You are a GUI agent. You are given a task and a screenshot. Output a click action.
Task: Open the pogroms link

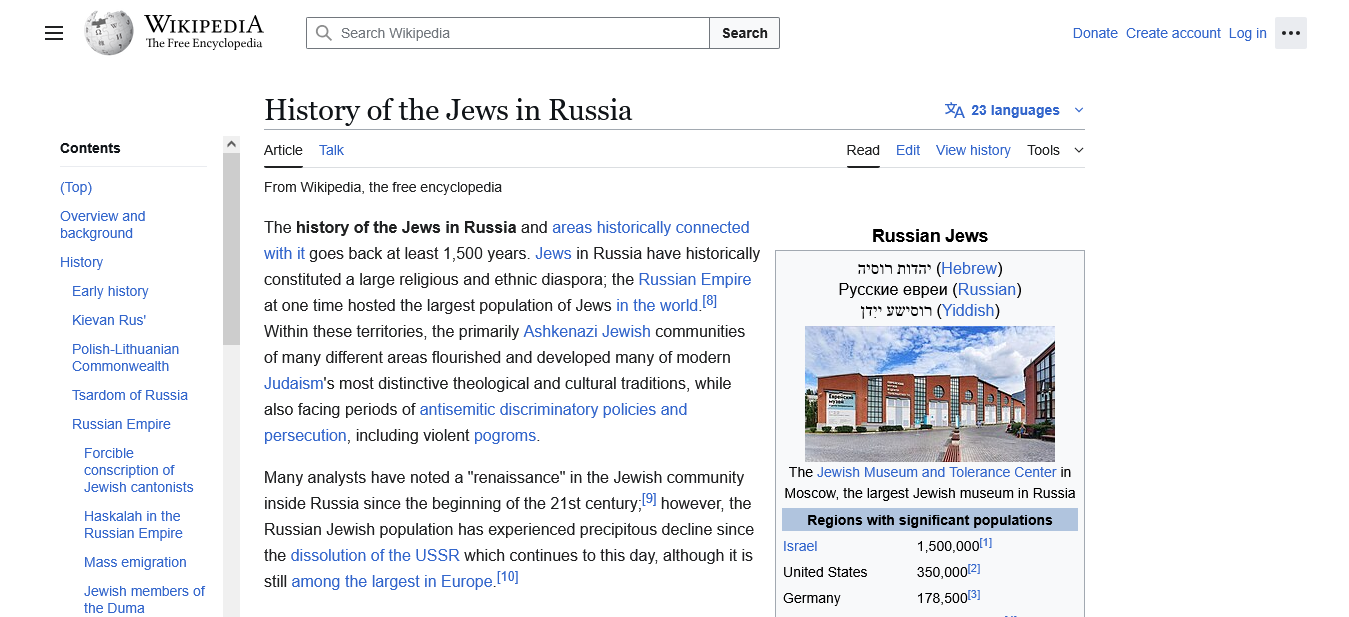[505, 435]
